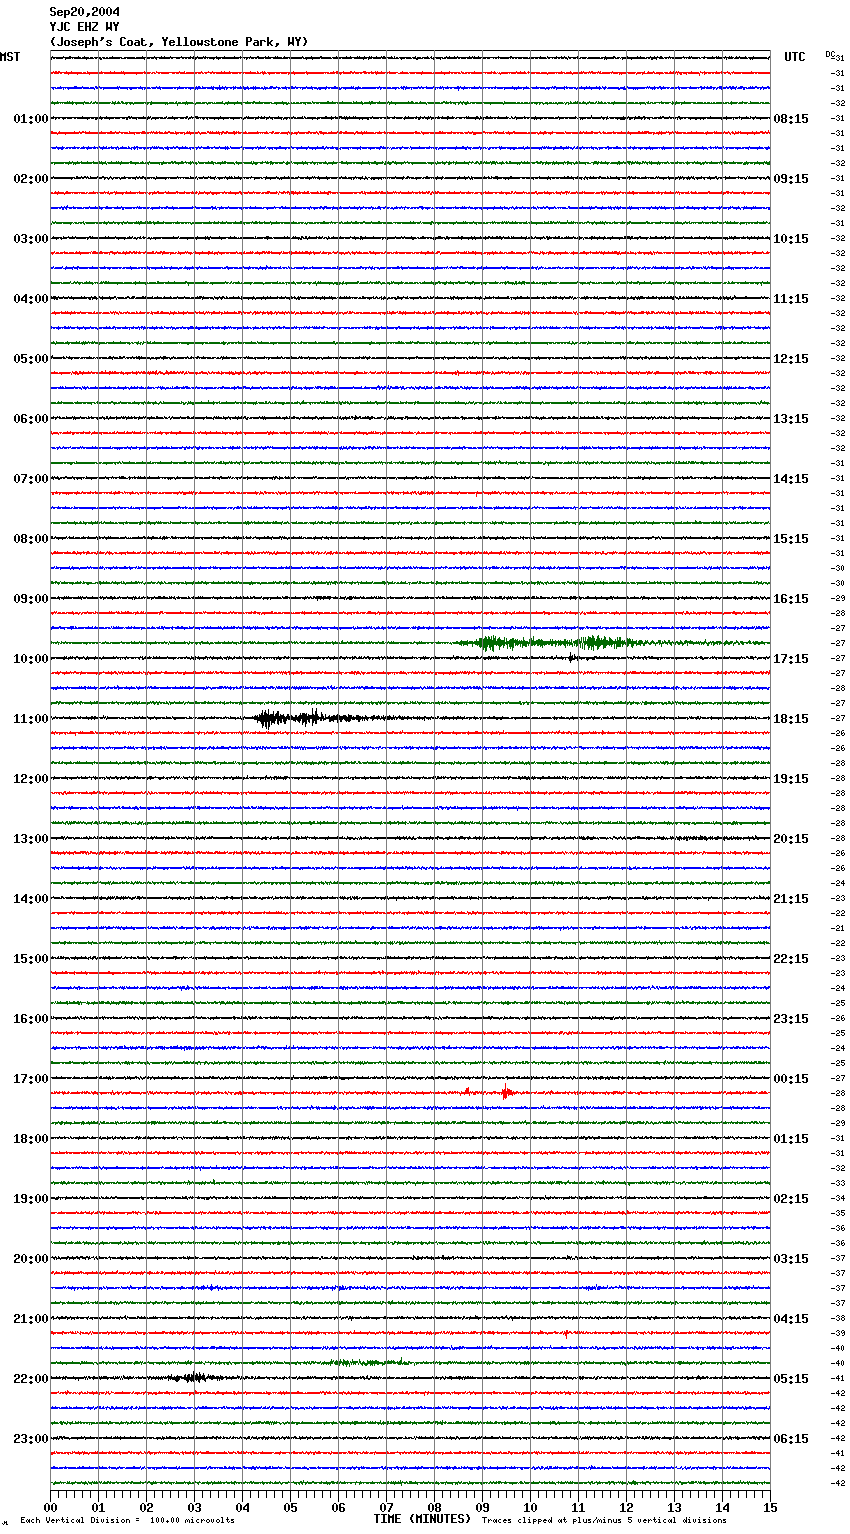This screenshot has width=850, height=1534.
Task: Click the MST time zone label
Action: pos(10,57)
